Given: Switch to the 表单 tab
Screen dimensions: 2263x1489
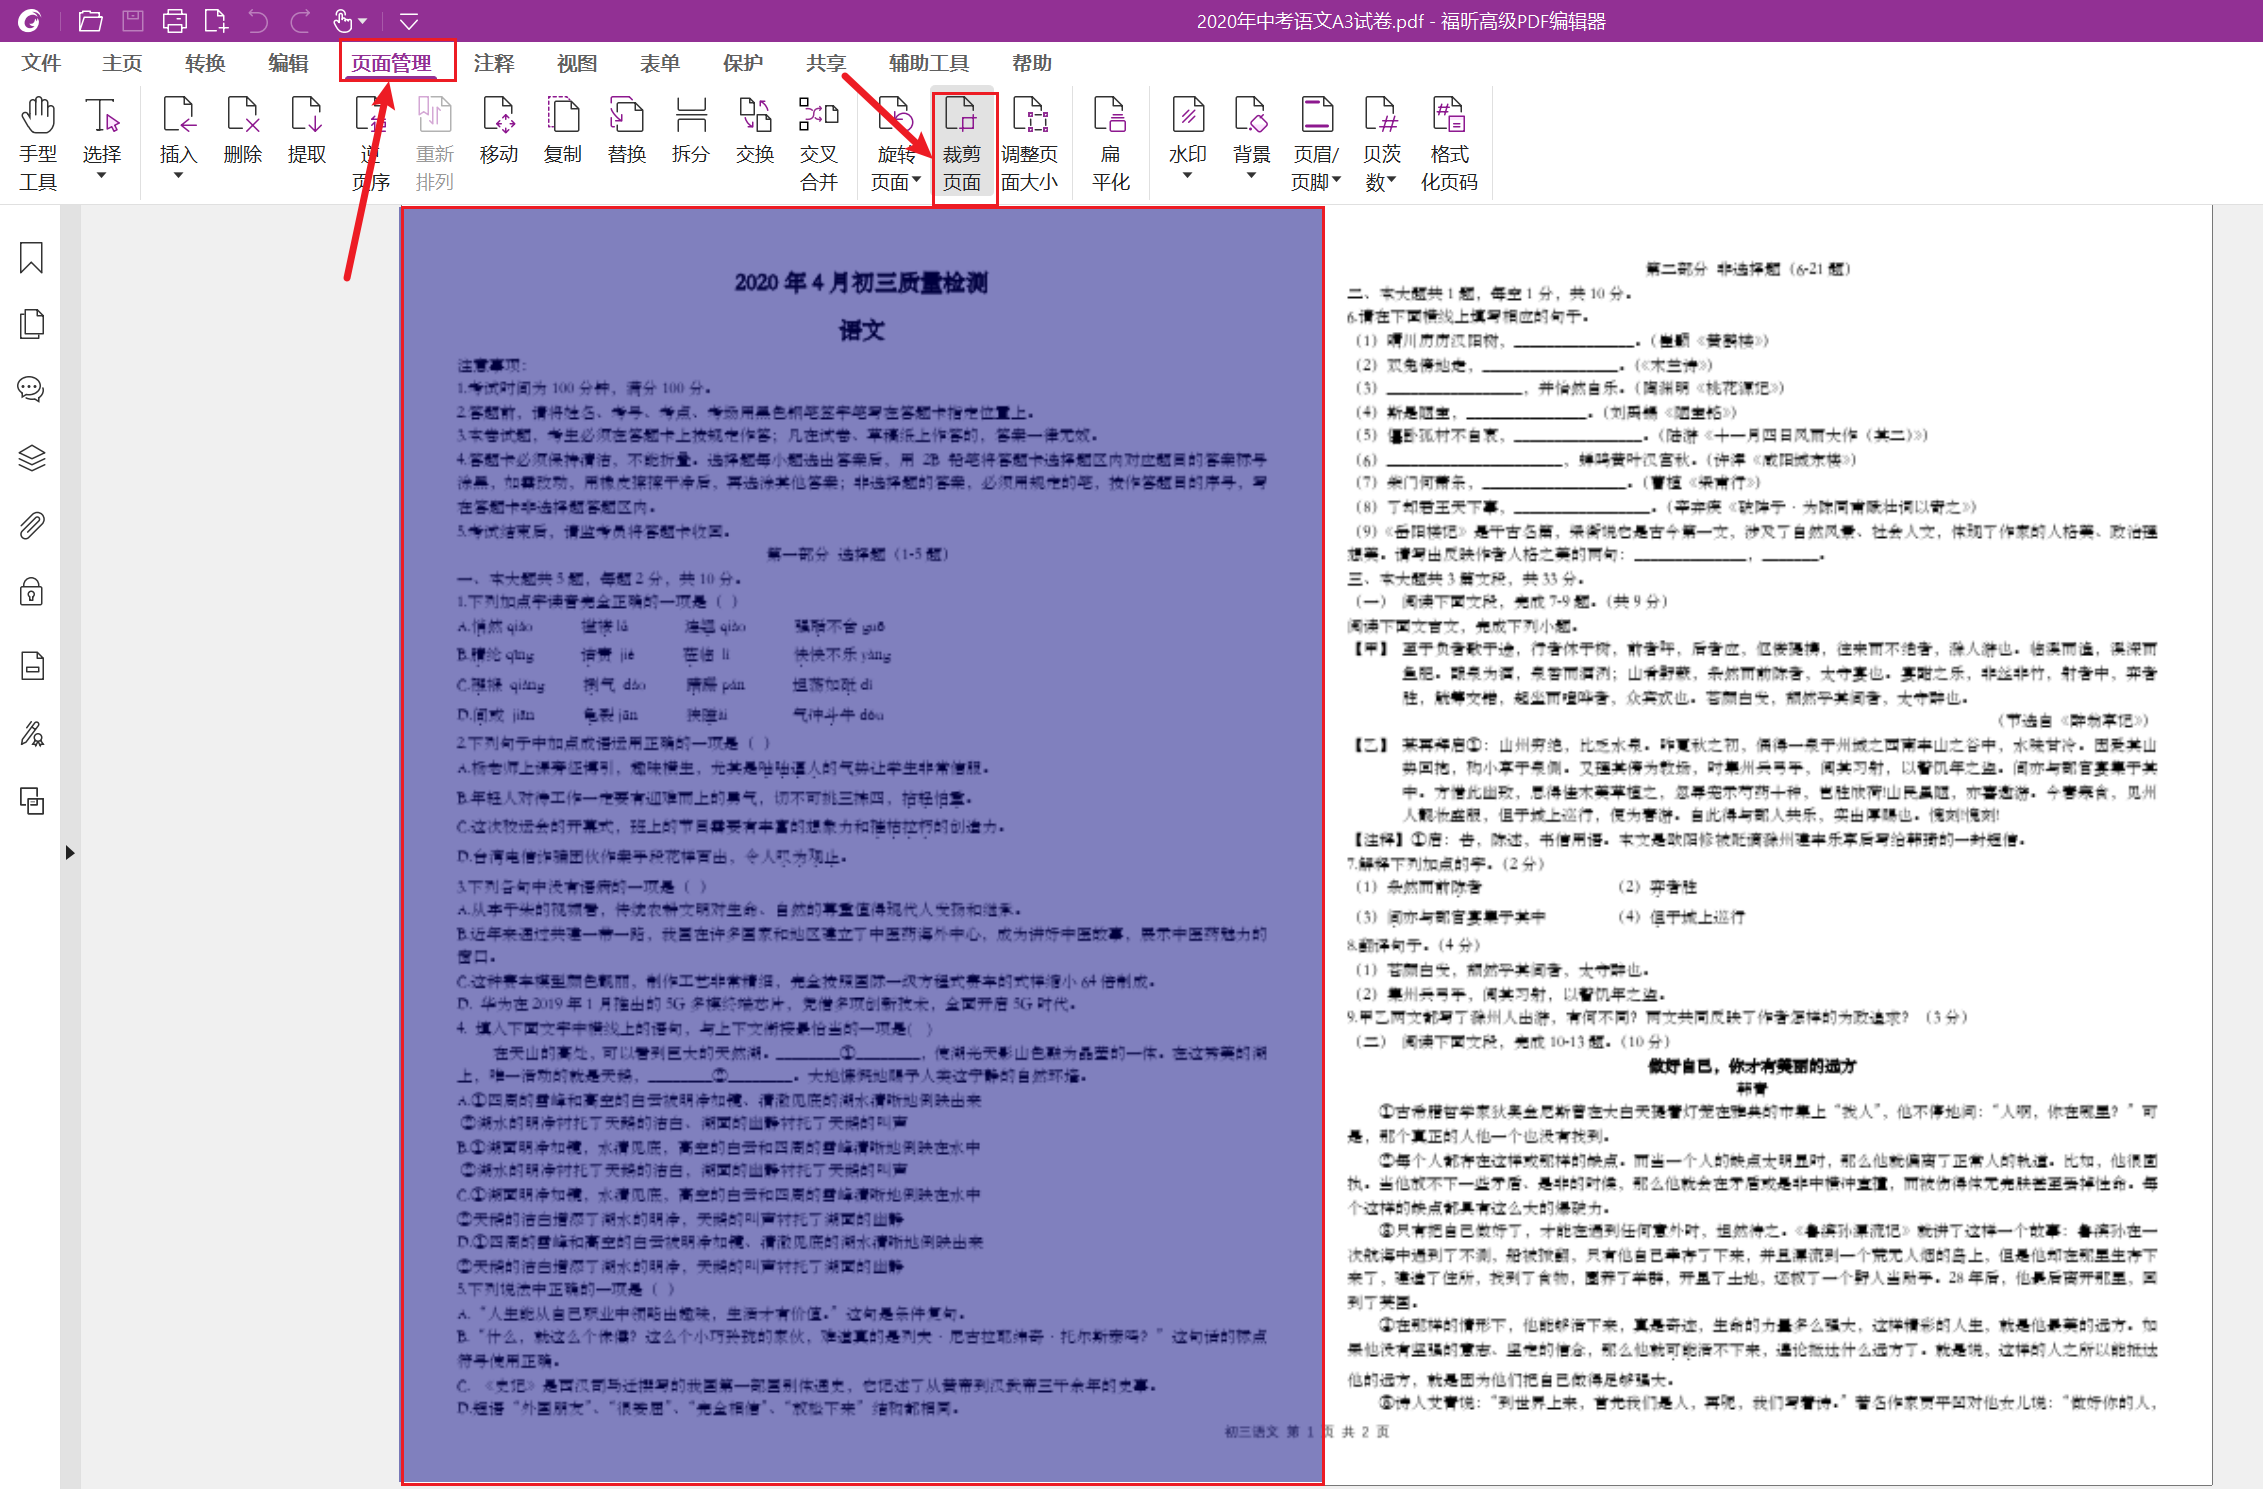Looking at the screenshot, I should click(x=660, y=63).
